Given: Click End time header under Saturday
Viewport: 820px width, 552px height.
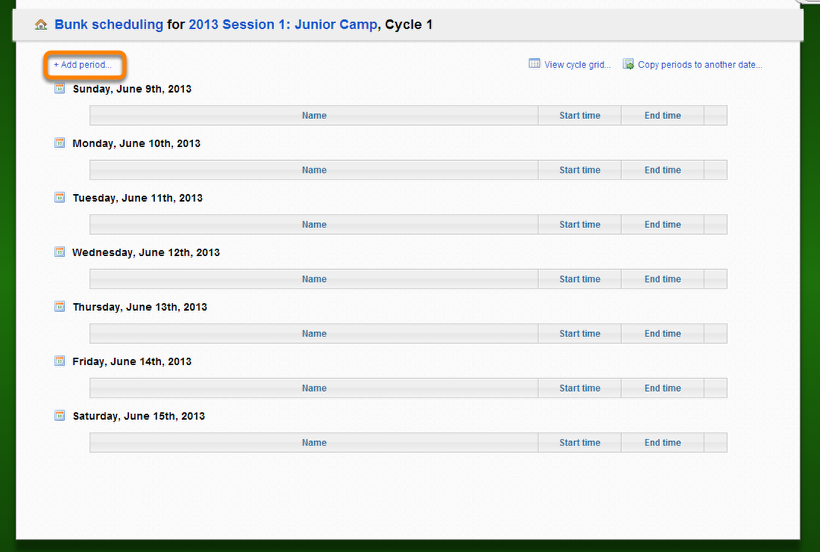Looking at the screenshot, I should [x=662, y=443].
